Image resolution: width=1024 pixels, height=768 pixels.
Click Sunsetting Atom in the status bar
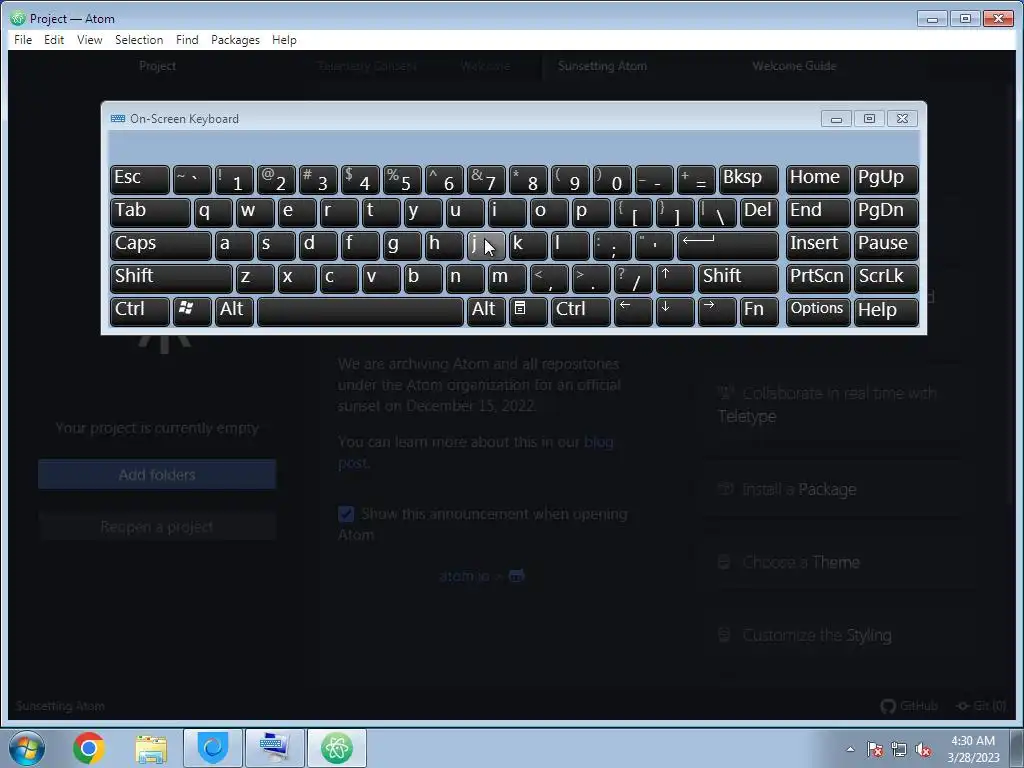[60, 706]
